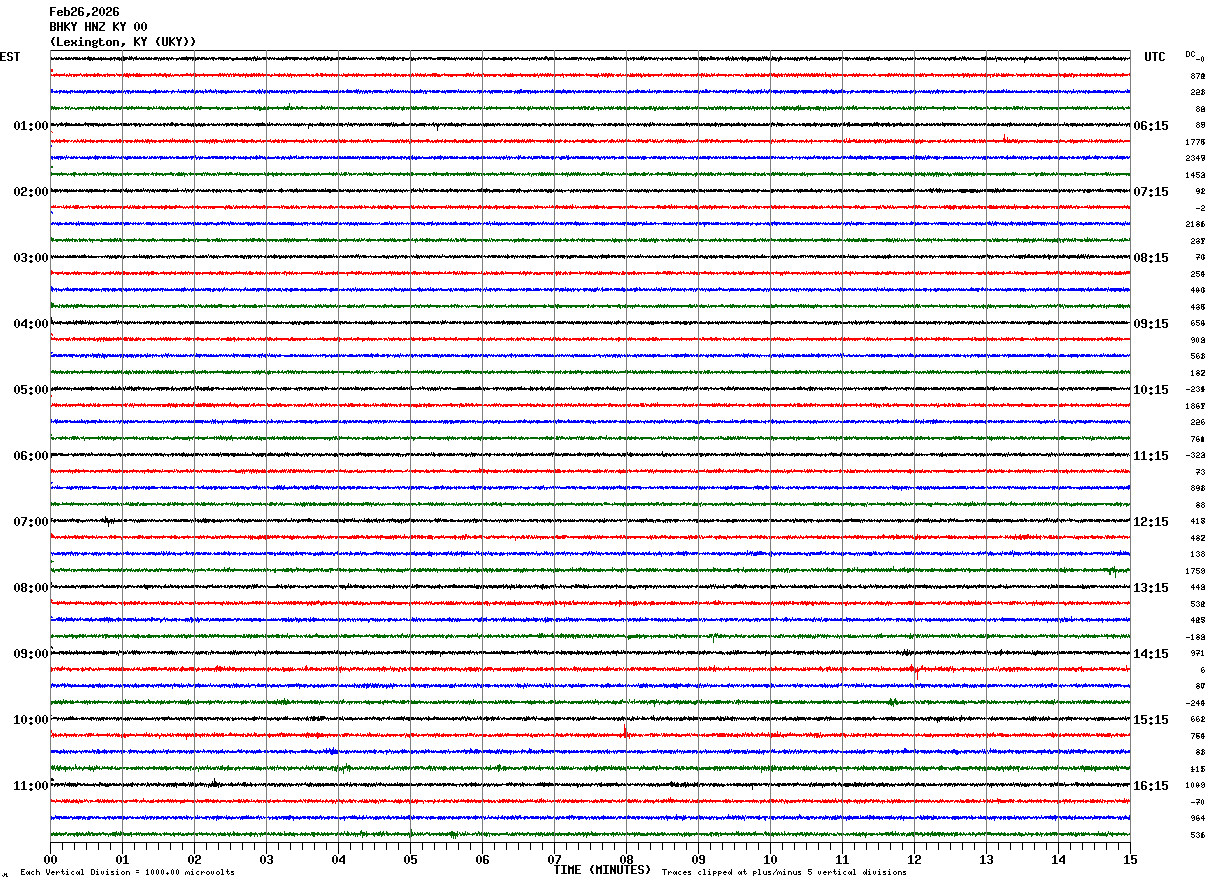Click minute 11 on the time axis
The image size is (1210, 886).
(842, 859)
